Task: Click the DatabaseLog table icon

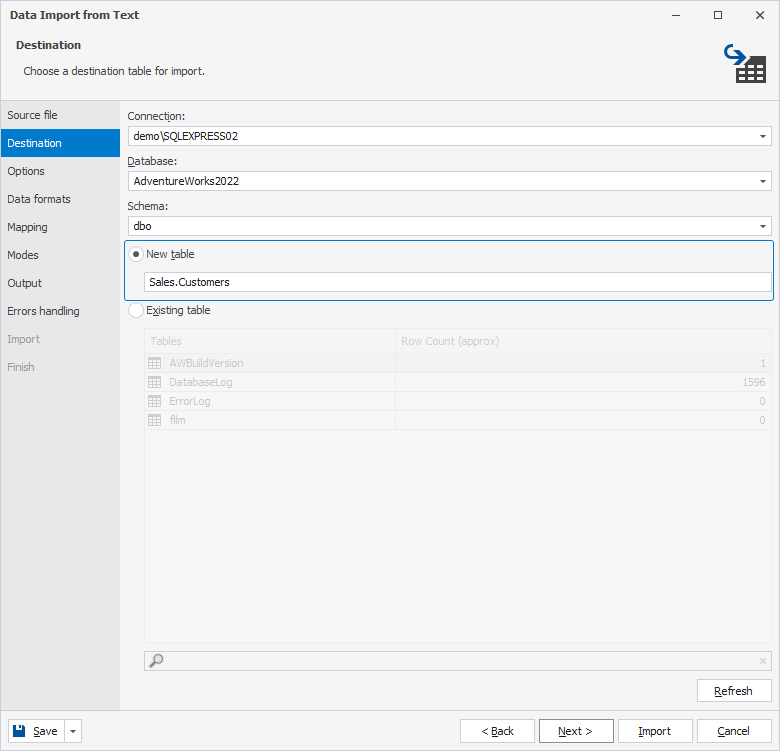Action: (x=154, y=382)
